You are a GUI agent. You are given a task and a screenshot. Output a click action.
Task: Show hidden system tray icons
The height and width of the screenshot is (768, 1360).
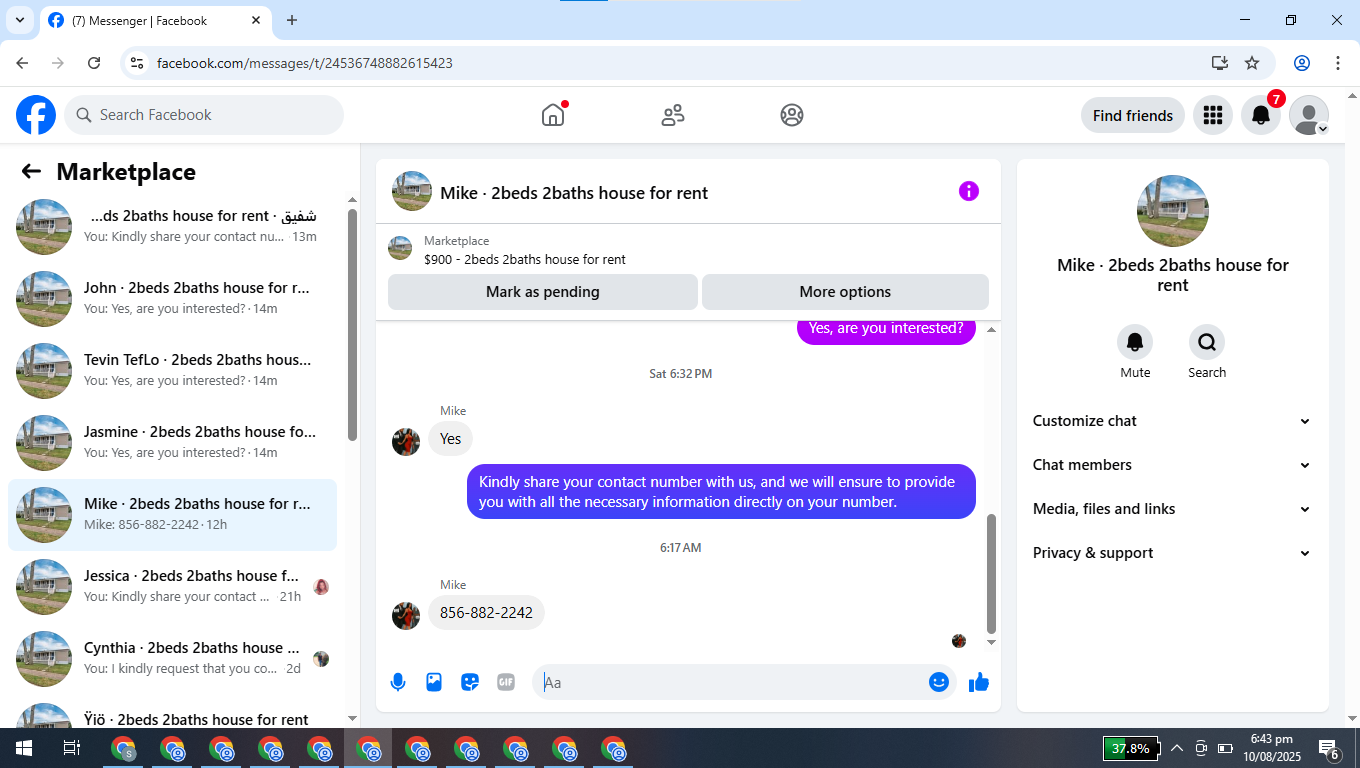[1177, 748]
